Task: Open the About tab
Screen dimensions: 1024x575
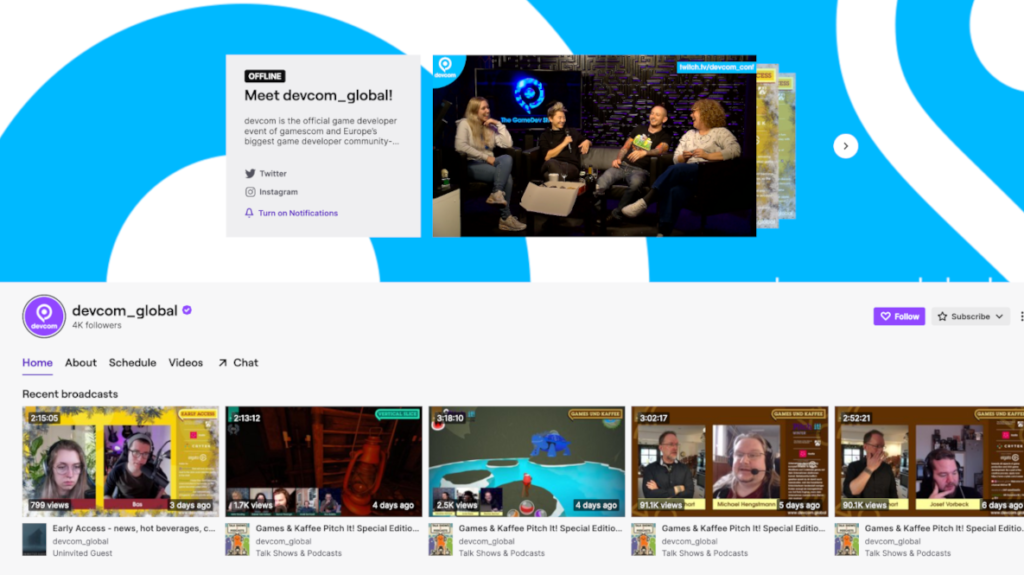Action: (80, 363)
